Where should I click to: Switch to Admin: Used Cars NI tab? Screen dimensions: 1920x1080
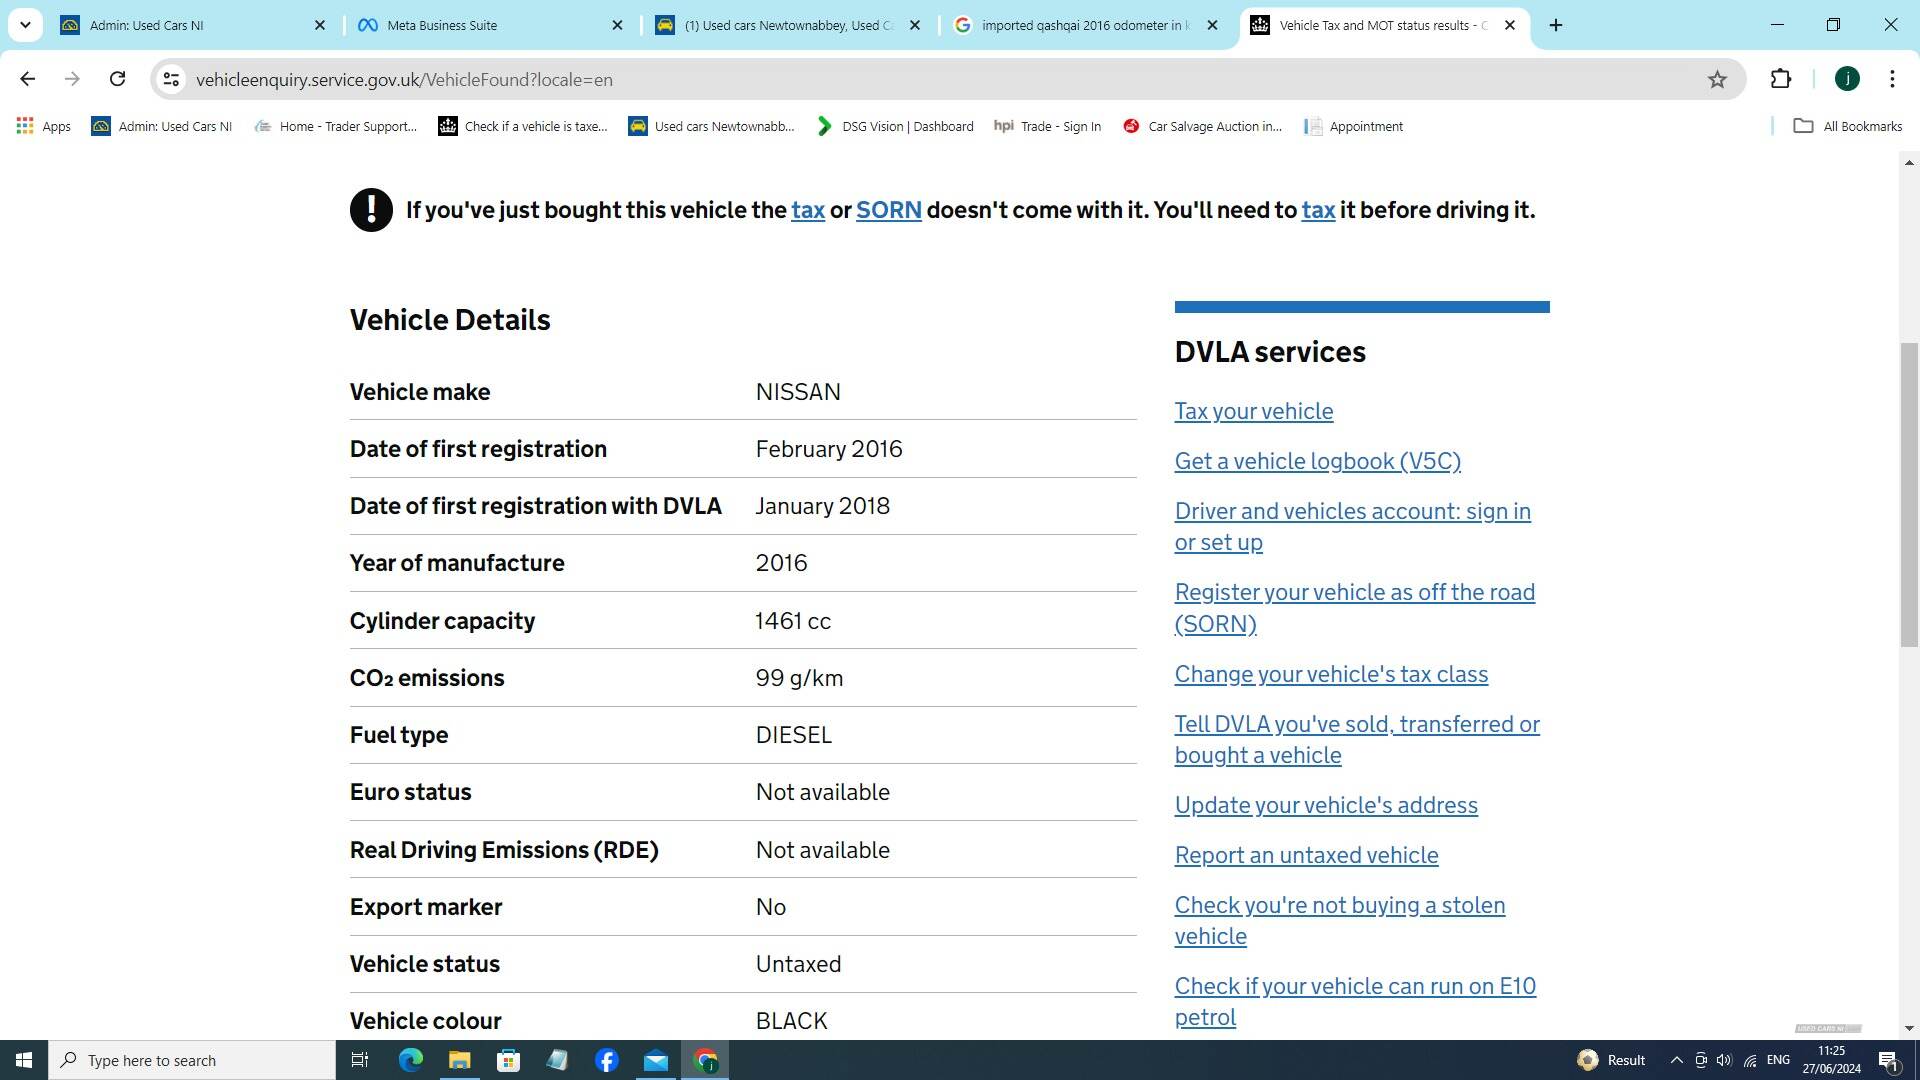pos(194,25)
